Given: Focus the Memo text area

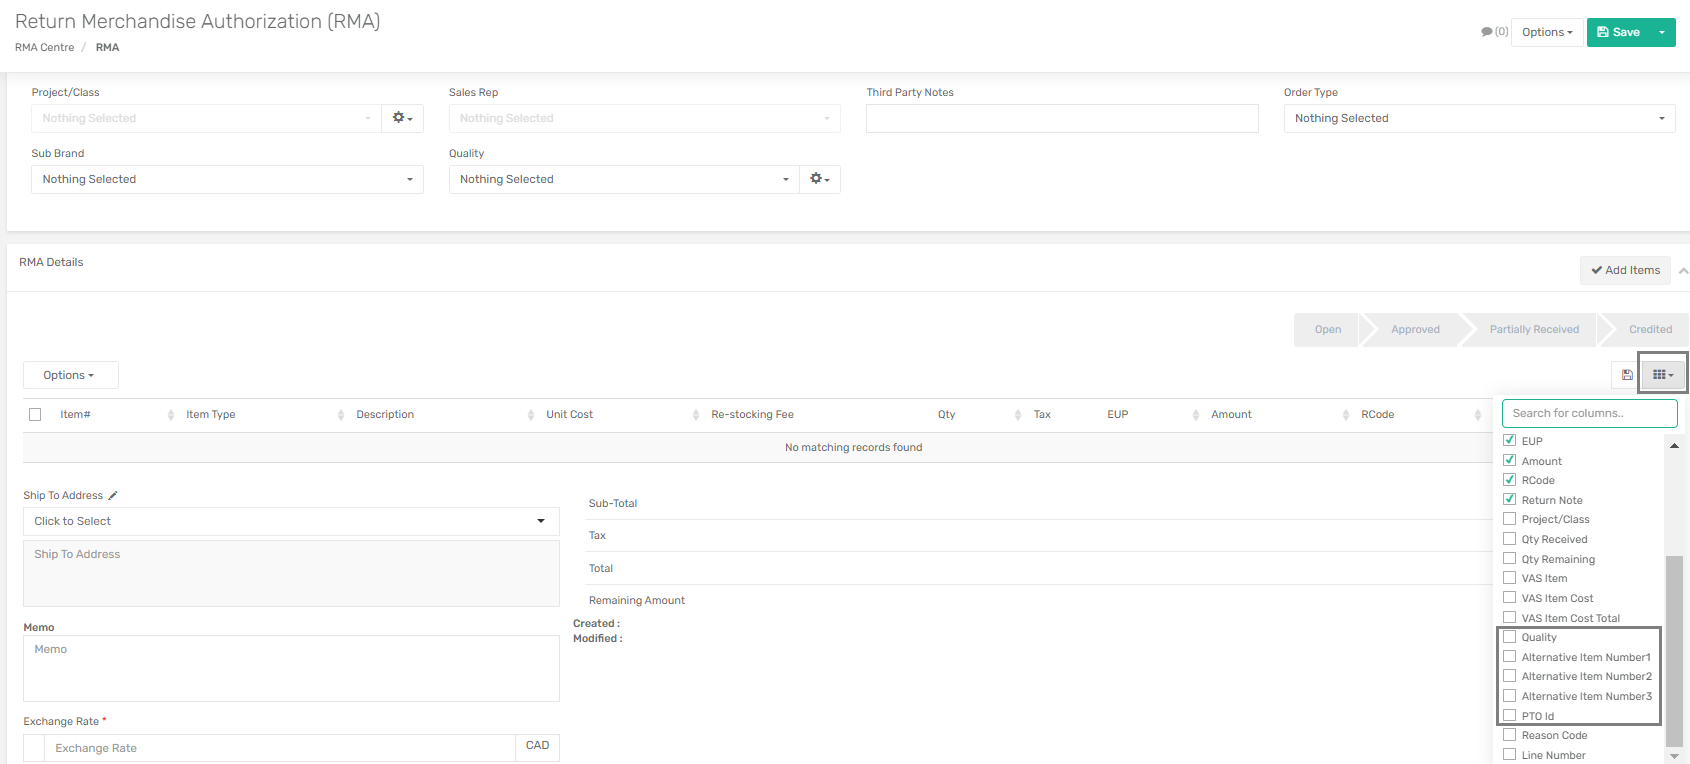Looking at the screenshot, I should click(291, 668).
